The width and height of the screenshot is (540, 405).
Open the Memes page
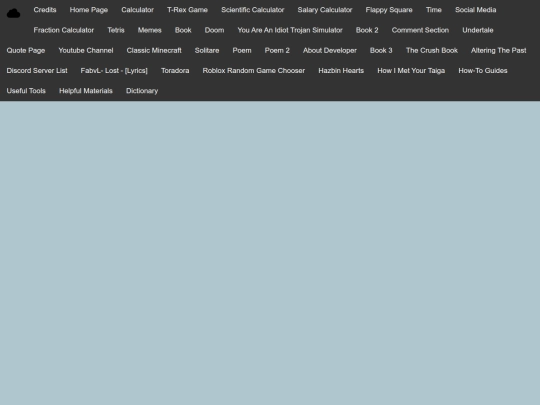point(149,30)
